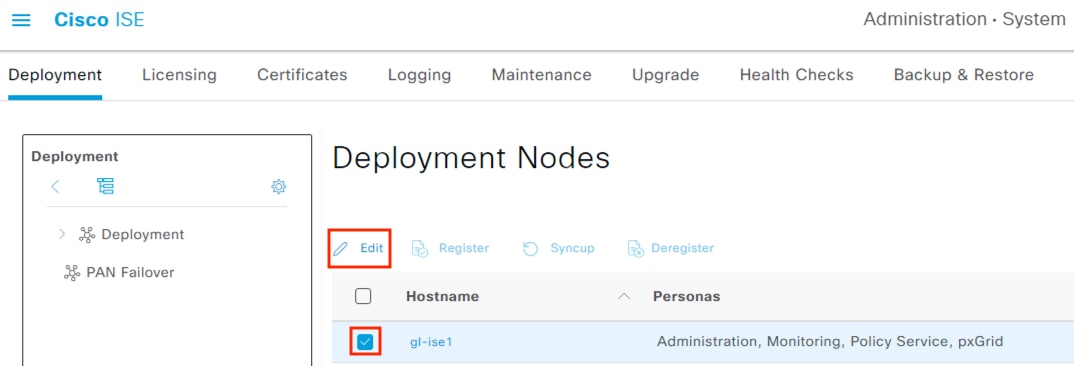Screen dimensions: 1074x366
Task: Expand the Deployment tree node
Action: [62, 234]
